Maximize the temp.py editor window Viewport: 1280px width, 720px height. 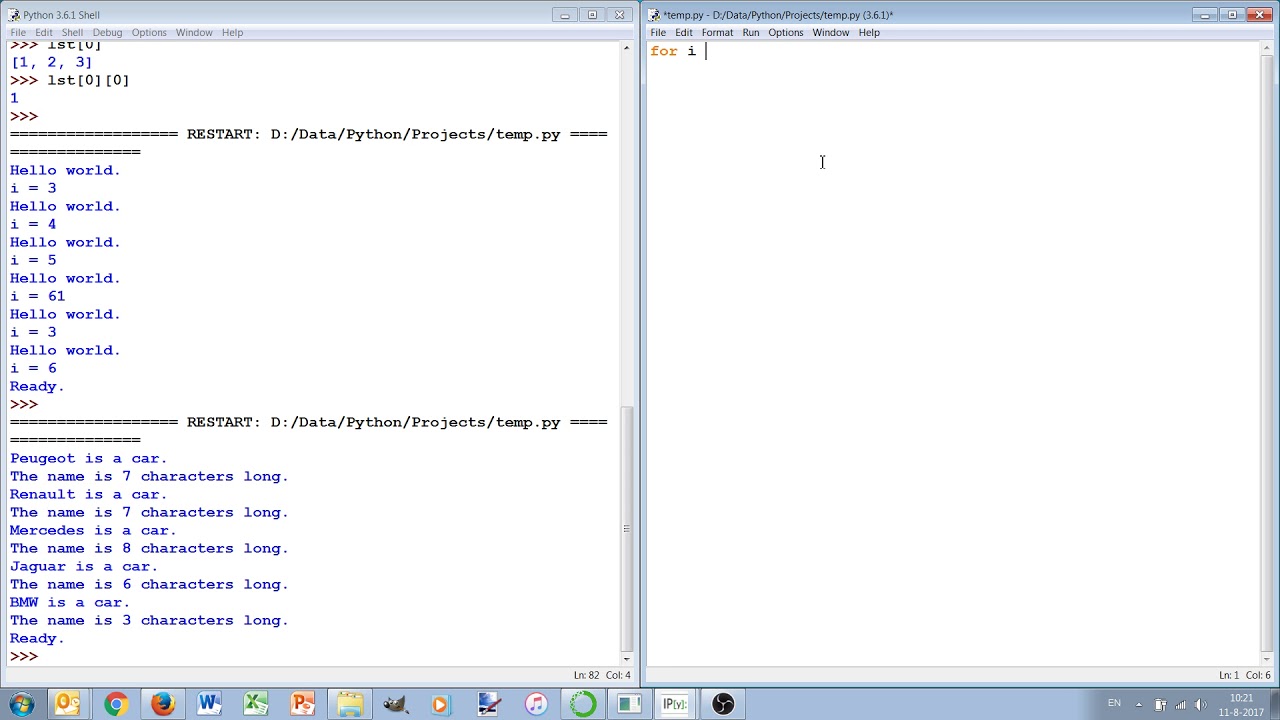click(1232, 15)
